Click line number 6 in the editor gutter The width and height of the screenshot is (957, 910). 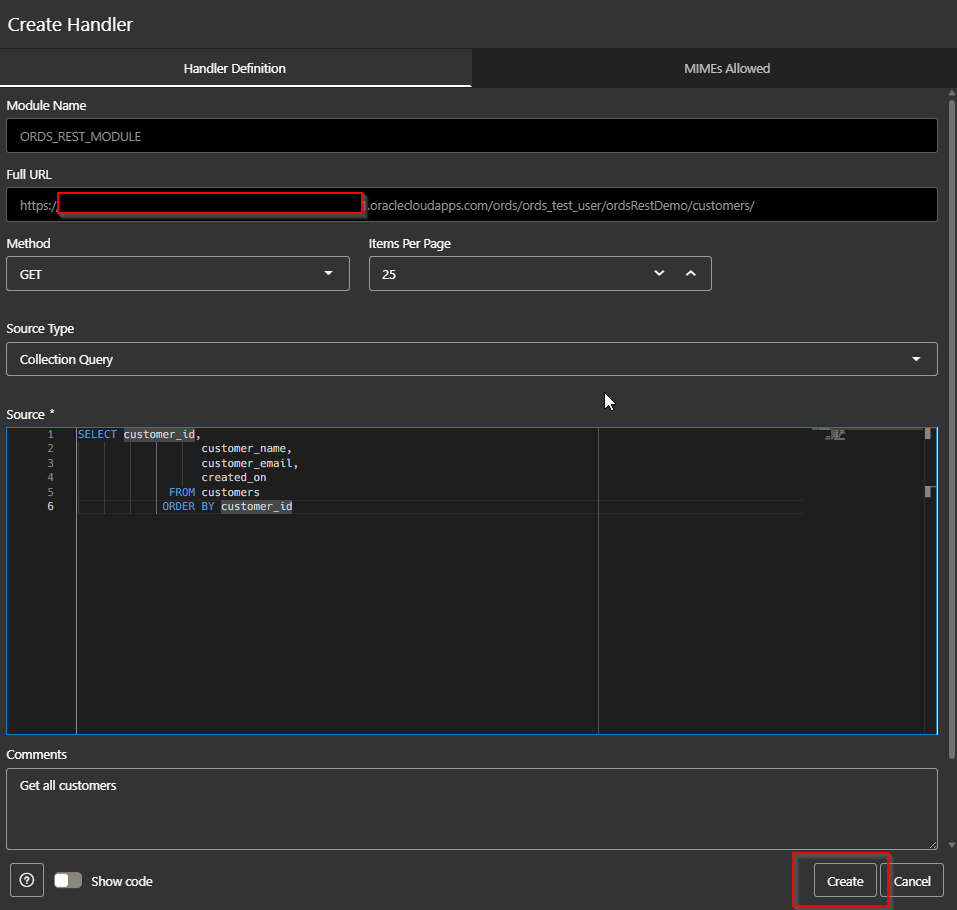point(50,506)
